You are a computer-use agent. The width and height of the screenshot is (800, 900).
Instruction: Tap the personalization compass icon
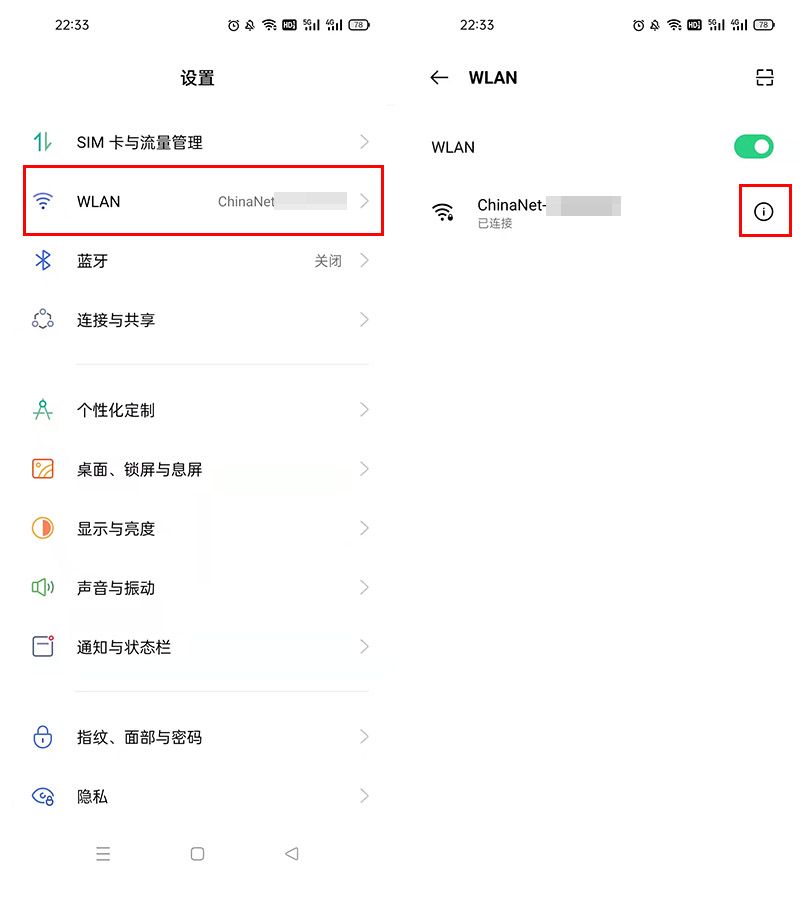point(43,410)
